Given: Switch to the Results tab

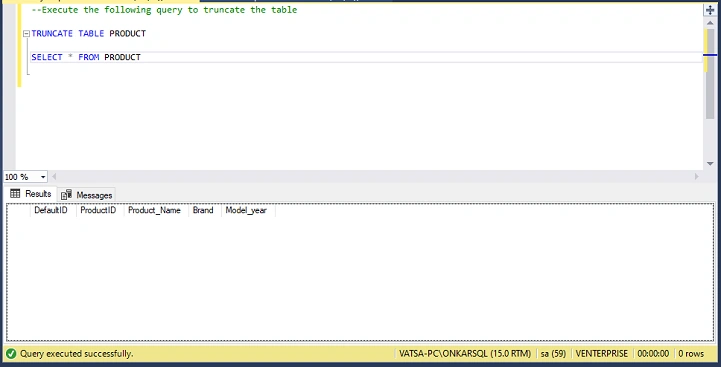Looking at the screenshot, I should (31, 194).
